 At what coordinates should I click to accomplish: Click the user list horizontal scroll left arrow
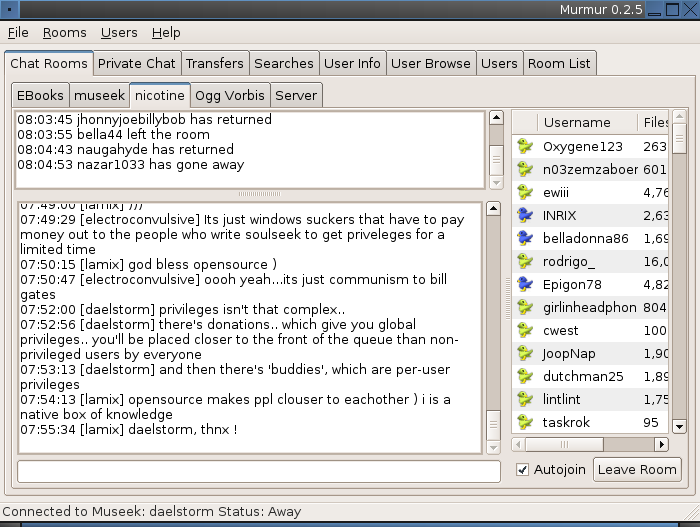click(518, 444)
